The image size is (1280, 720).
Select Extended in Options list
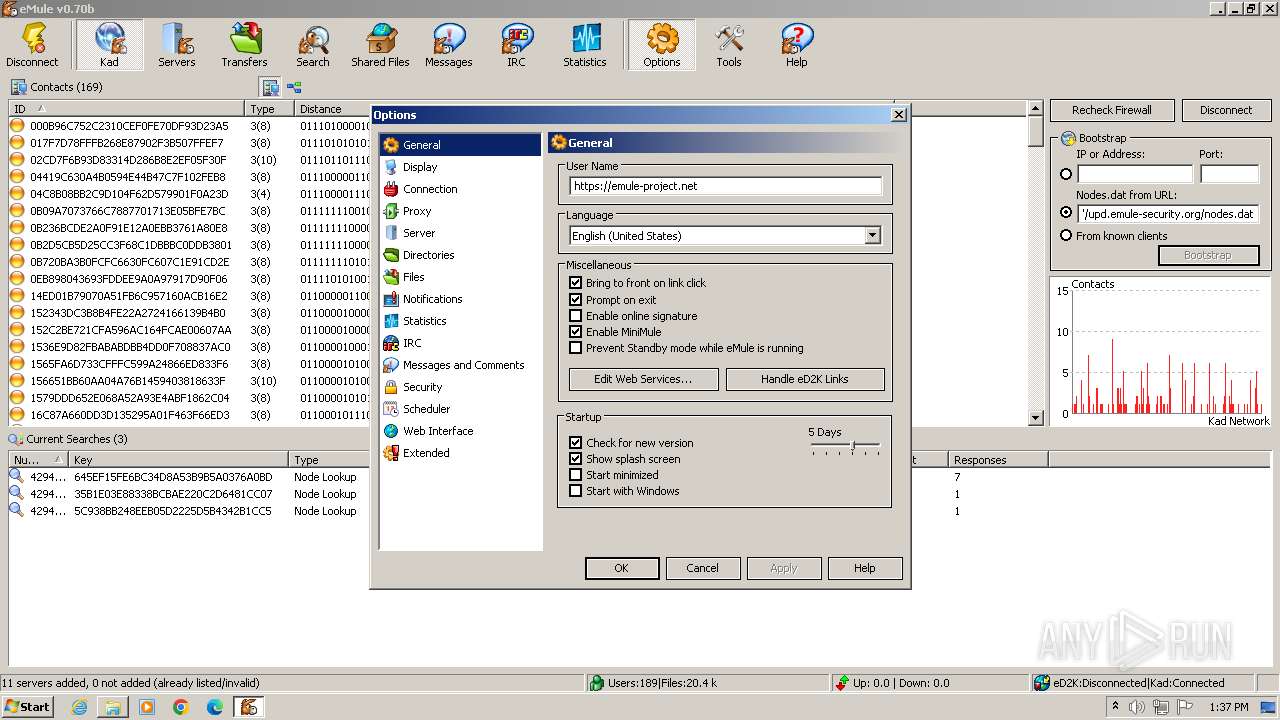[x=426, y=453]
